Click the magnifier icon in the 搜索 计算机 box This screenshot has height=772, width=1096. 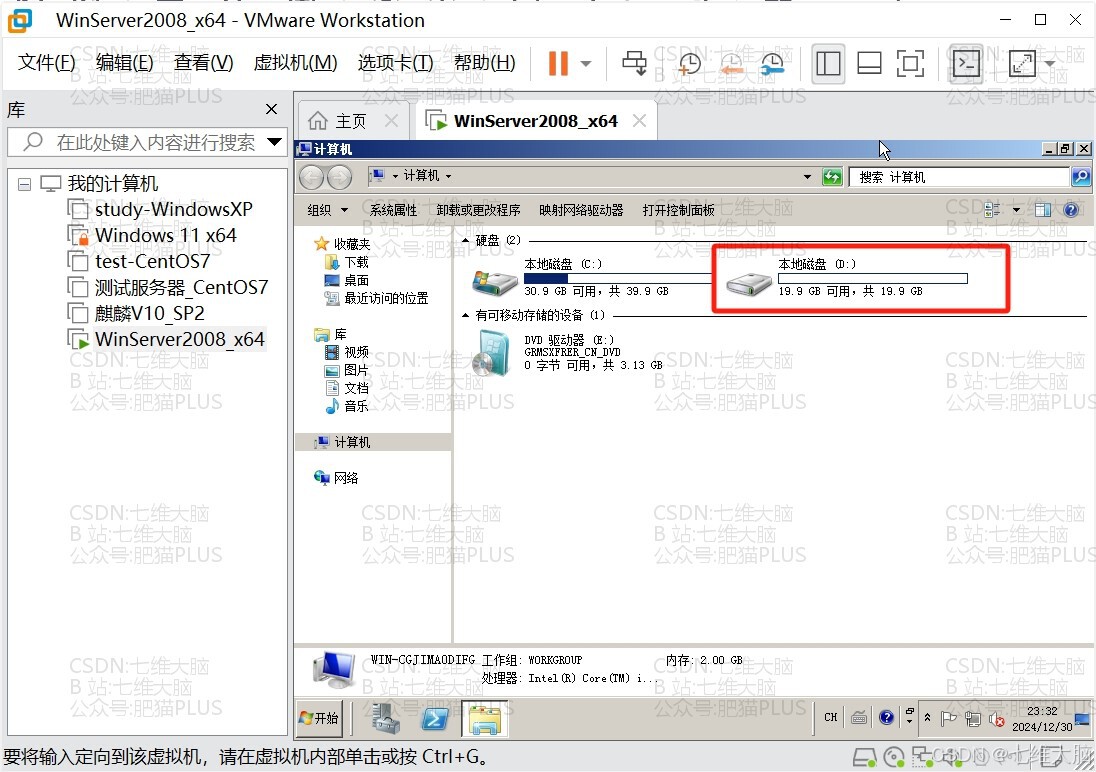[x=1081, y=177]
